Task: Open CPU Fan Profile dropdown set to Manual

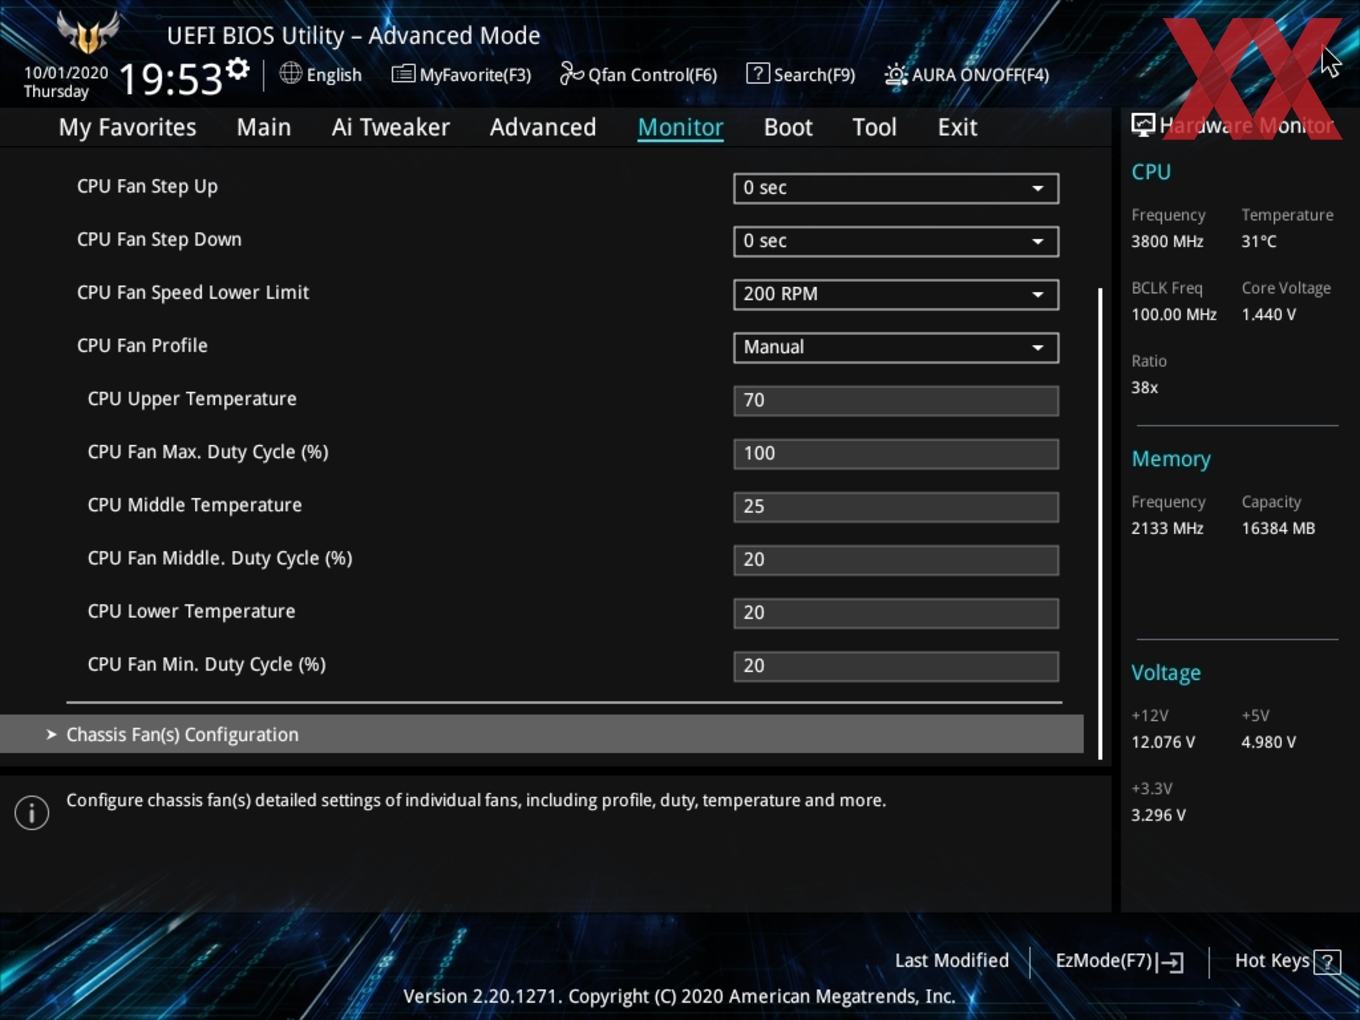Action: pos(896,347)
